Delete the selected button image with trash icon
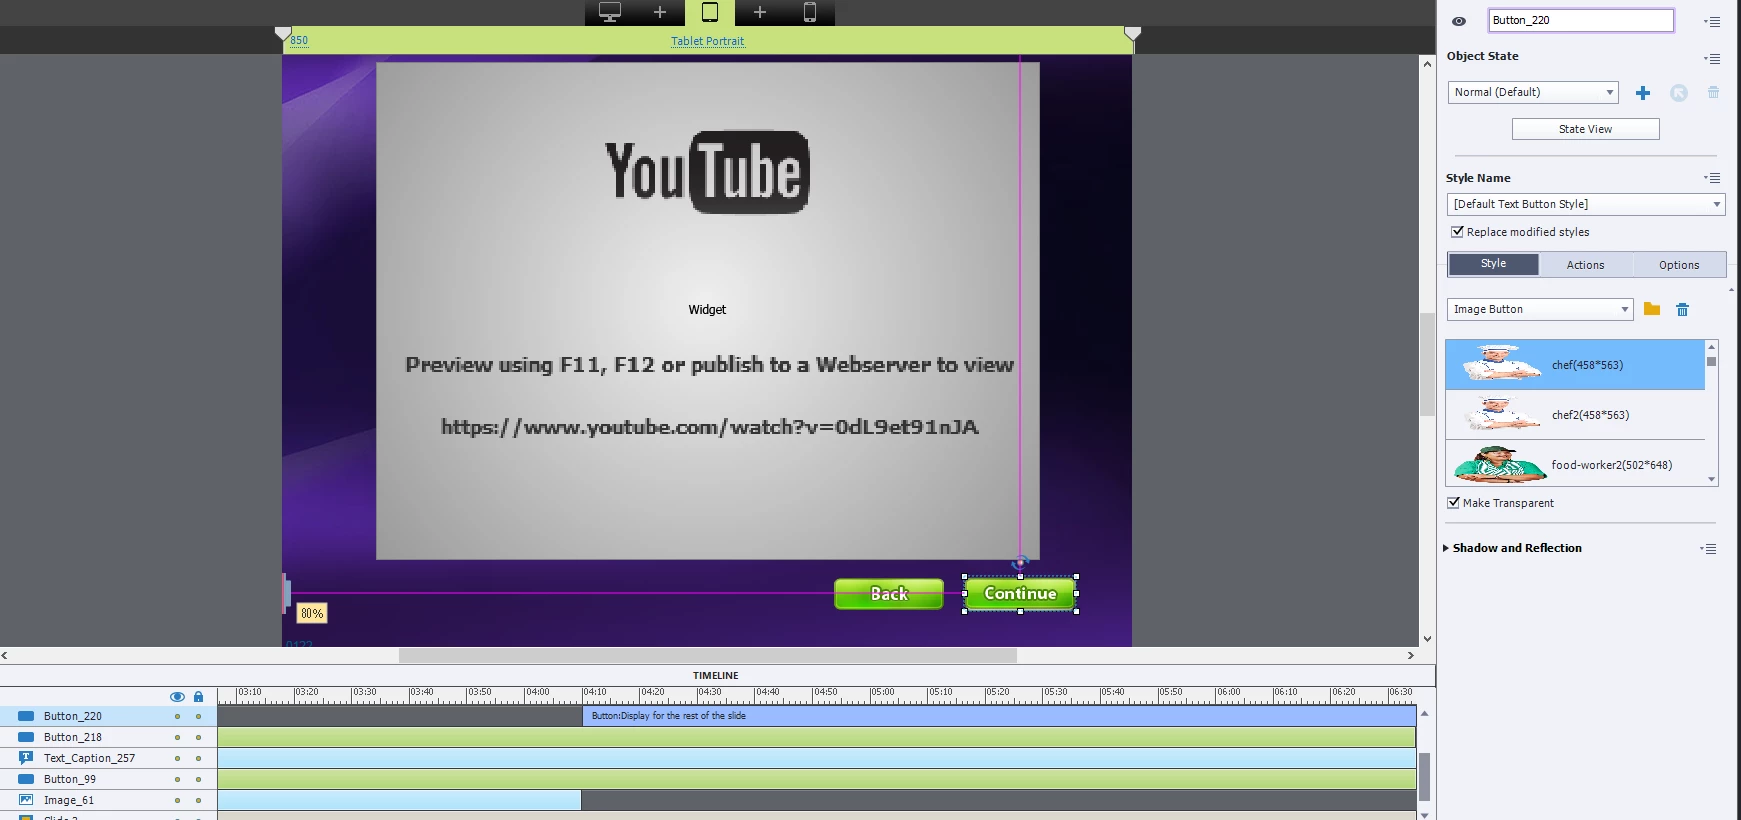This screenshot has height=820, width=1741. [1683, 310]
